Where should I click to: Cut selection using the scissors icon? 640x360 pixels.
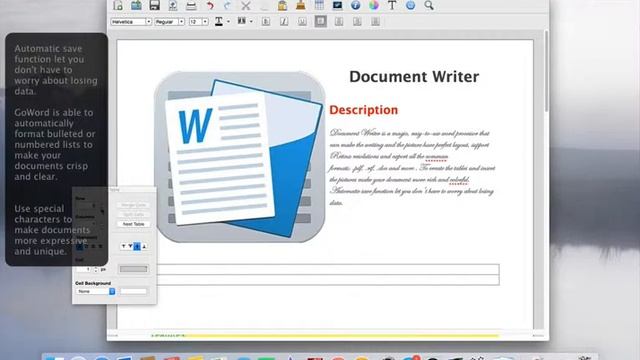246,5
